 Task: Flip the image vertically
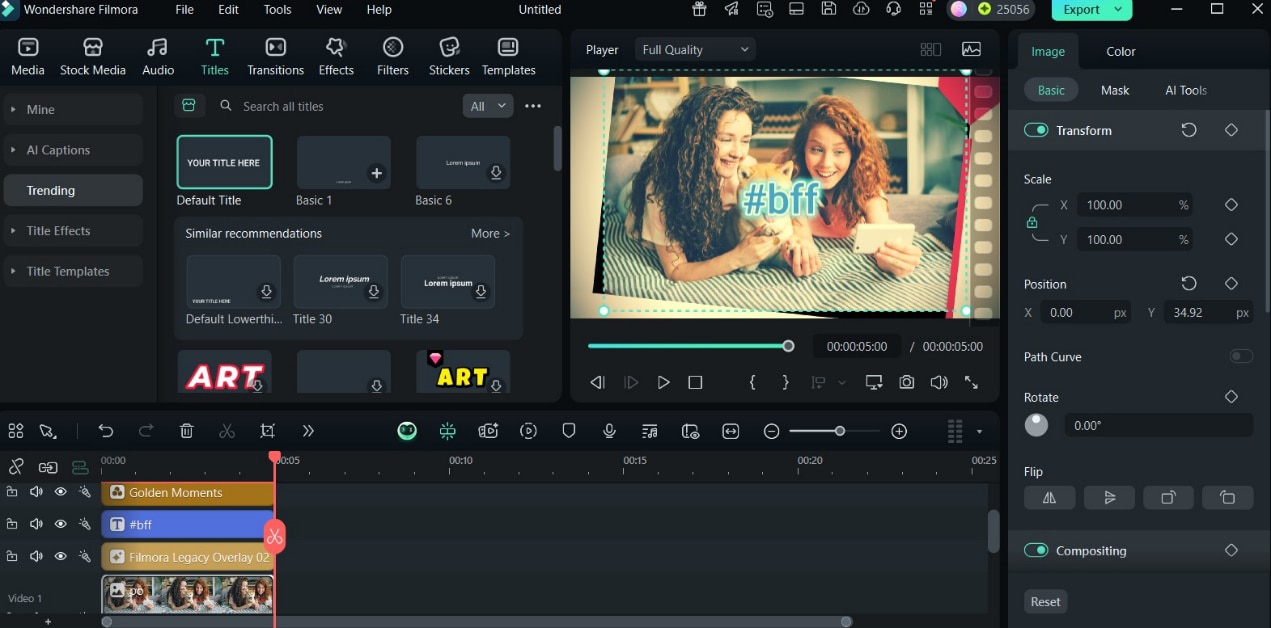1109,498
